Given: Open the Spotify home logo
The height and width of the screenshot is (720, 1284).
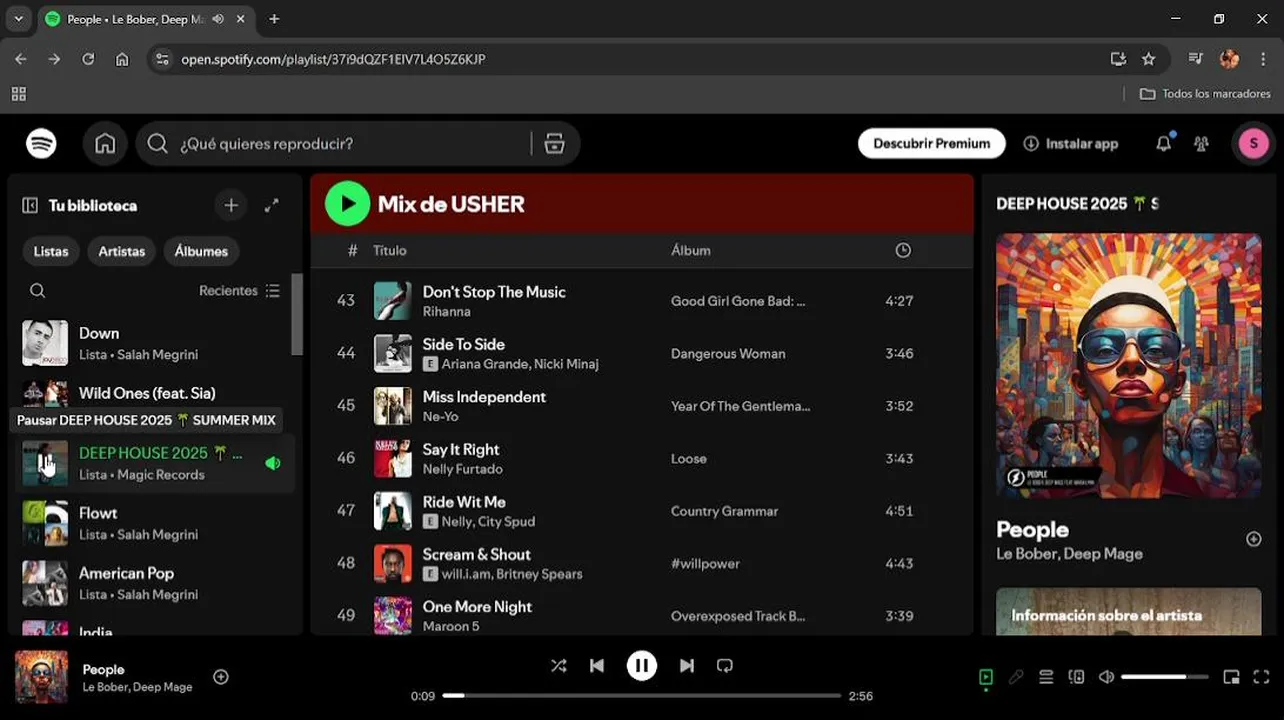Looking at the screenshot, I should (x=41, y=144).
